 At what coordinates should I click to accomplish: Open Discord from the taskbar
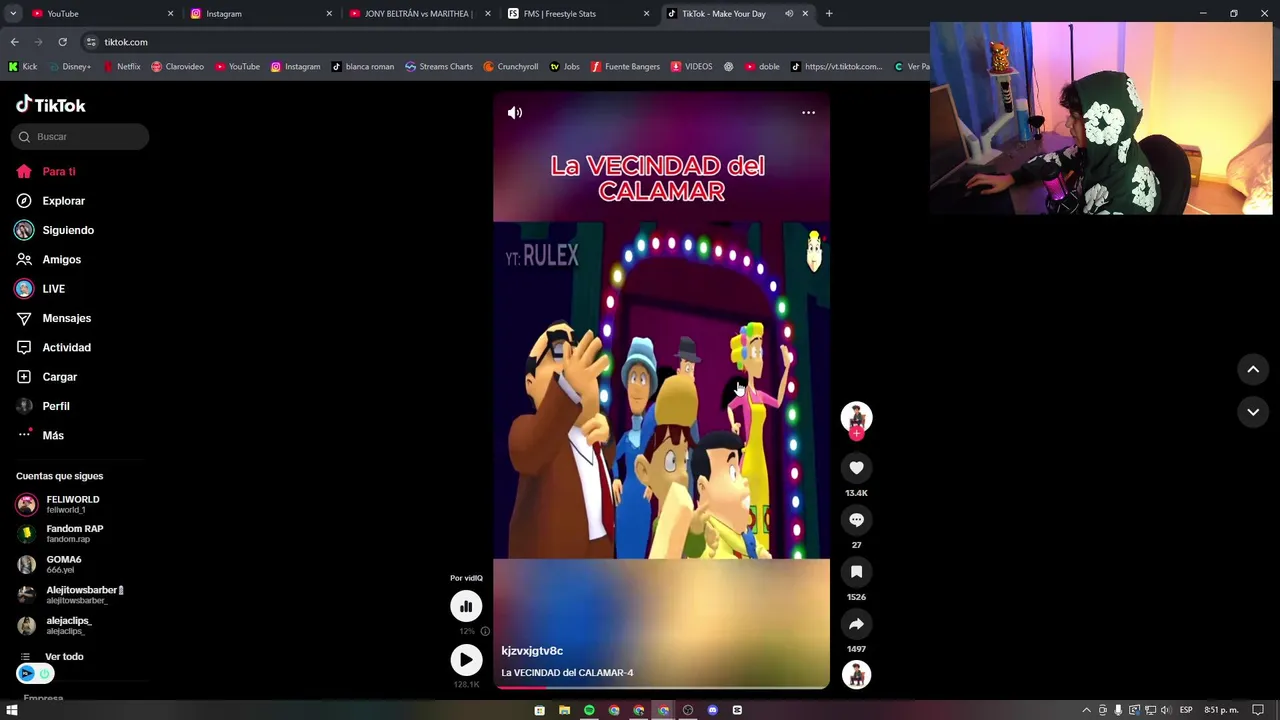[712, 711]
